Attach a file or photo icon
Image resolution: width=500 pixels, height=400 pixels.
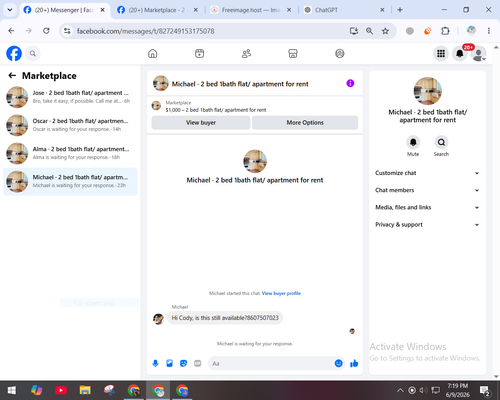click(169, 363)
